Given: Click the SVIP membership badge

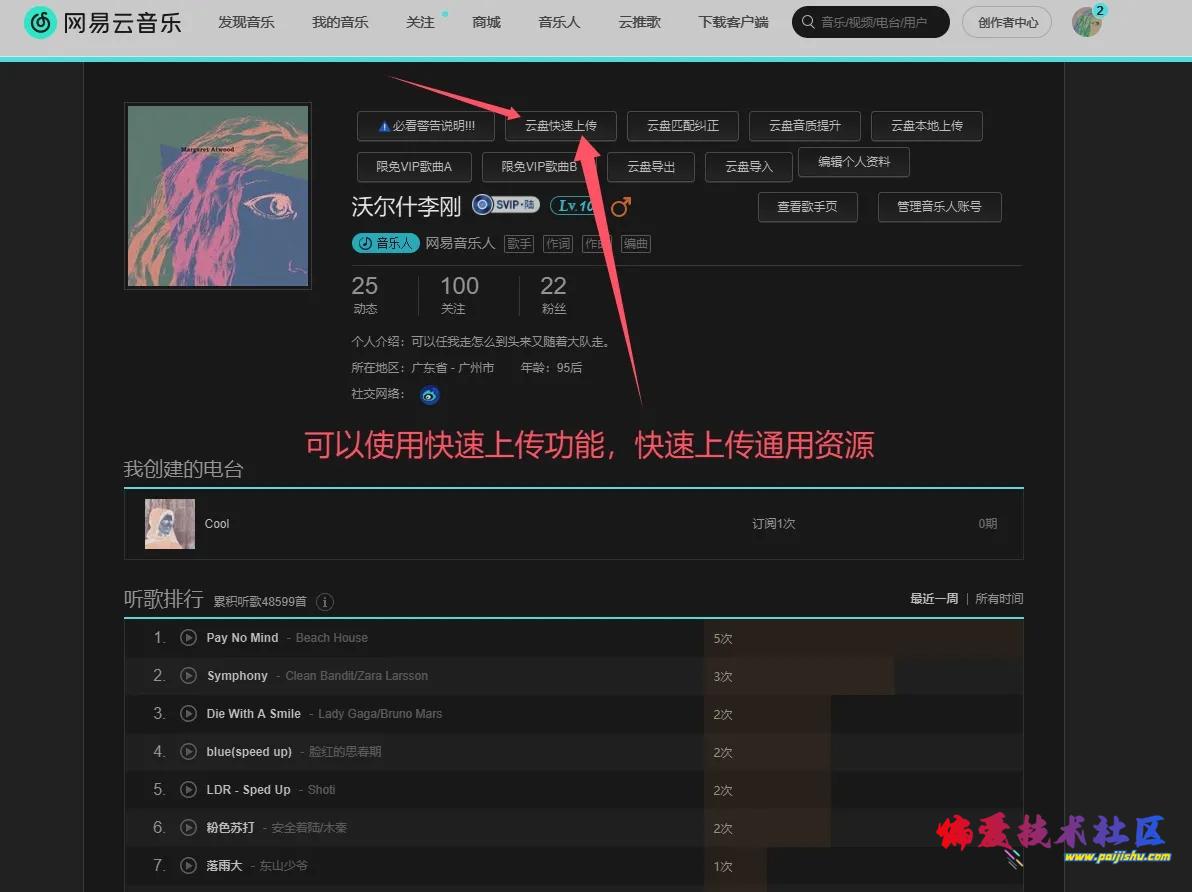Looking at the screenshot, I should (x=506, y=205).
